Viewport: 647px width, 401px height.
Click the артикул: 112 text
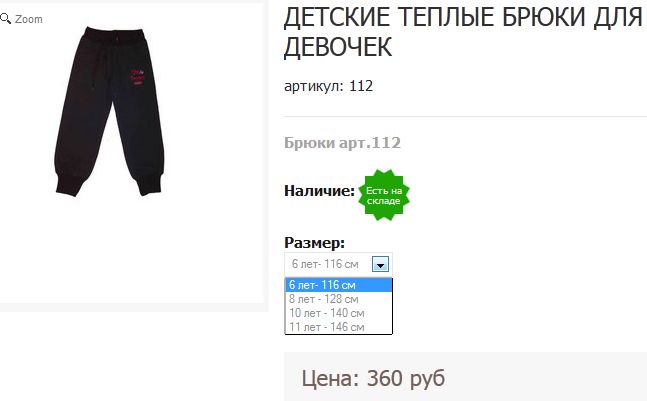click(328, 86)
